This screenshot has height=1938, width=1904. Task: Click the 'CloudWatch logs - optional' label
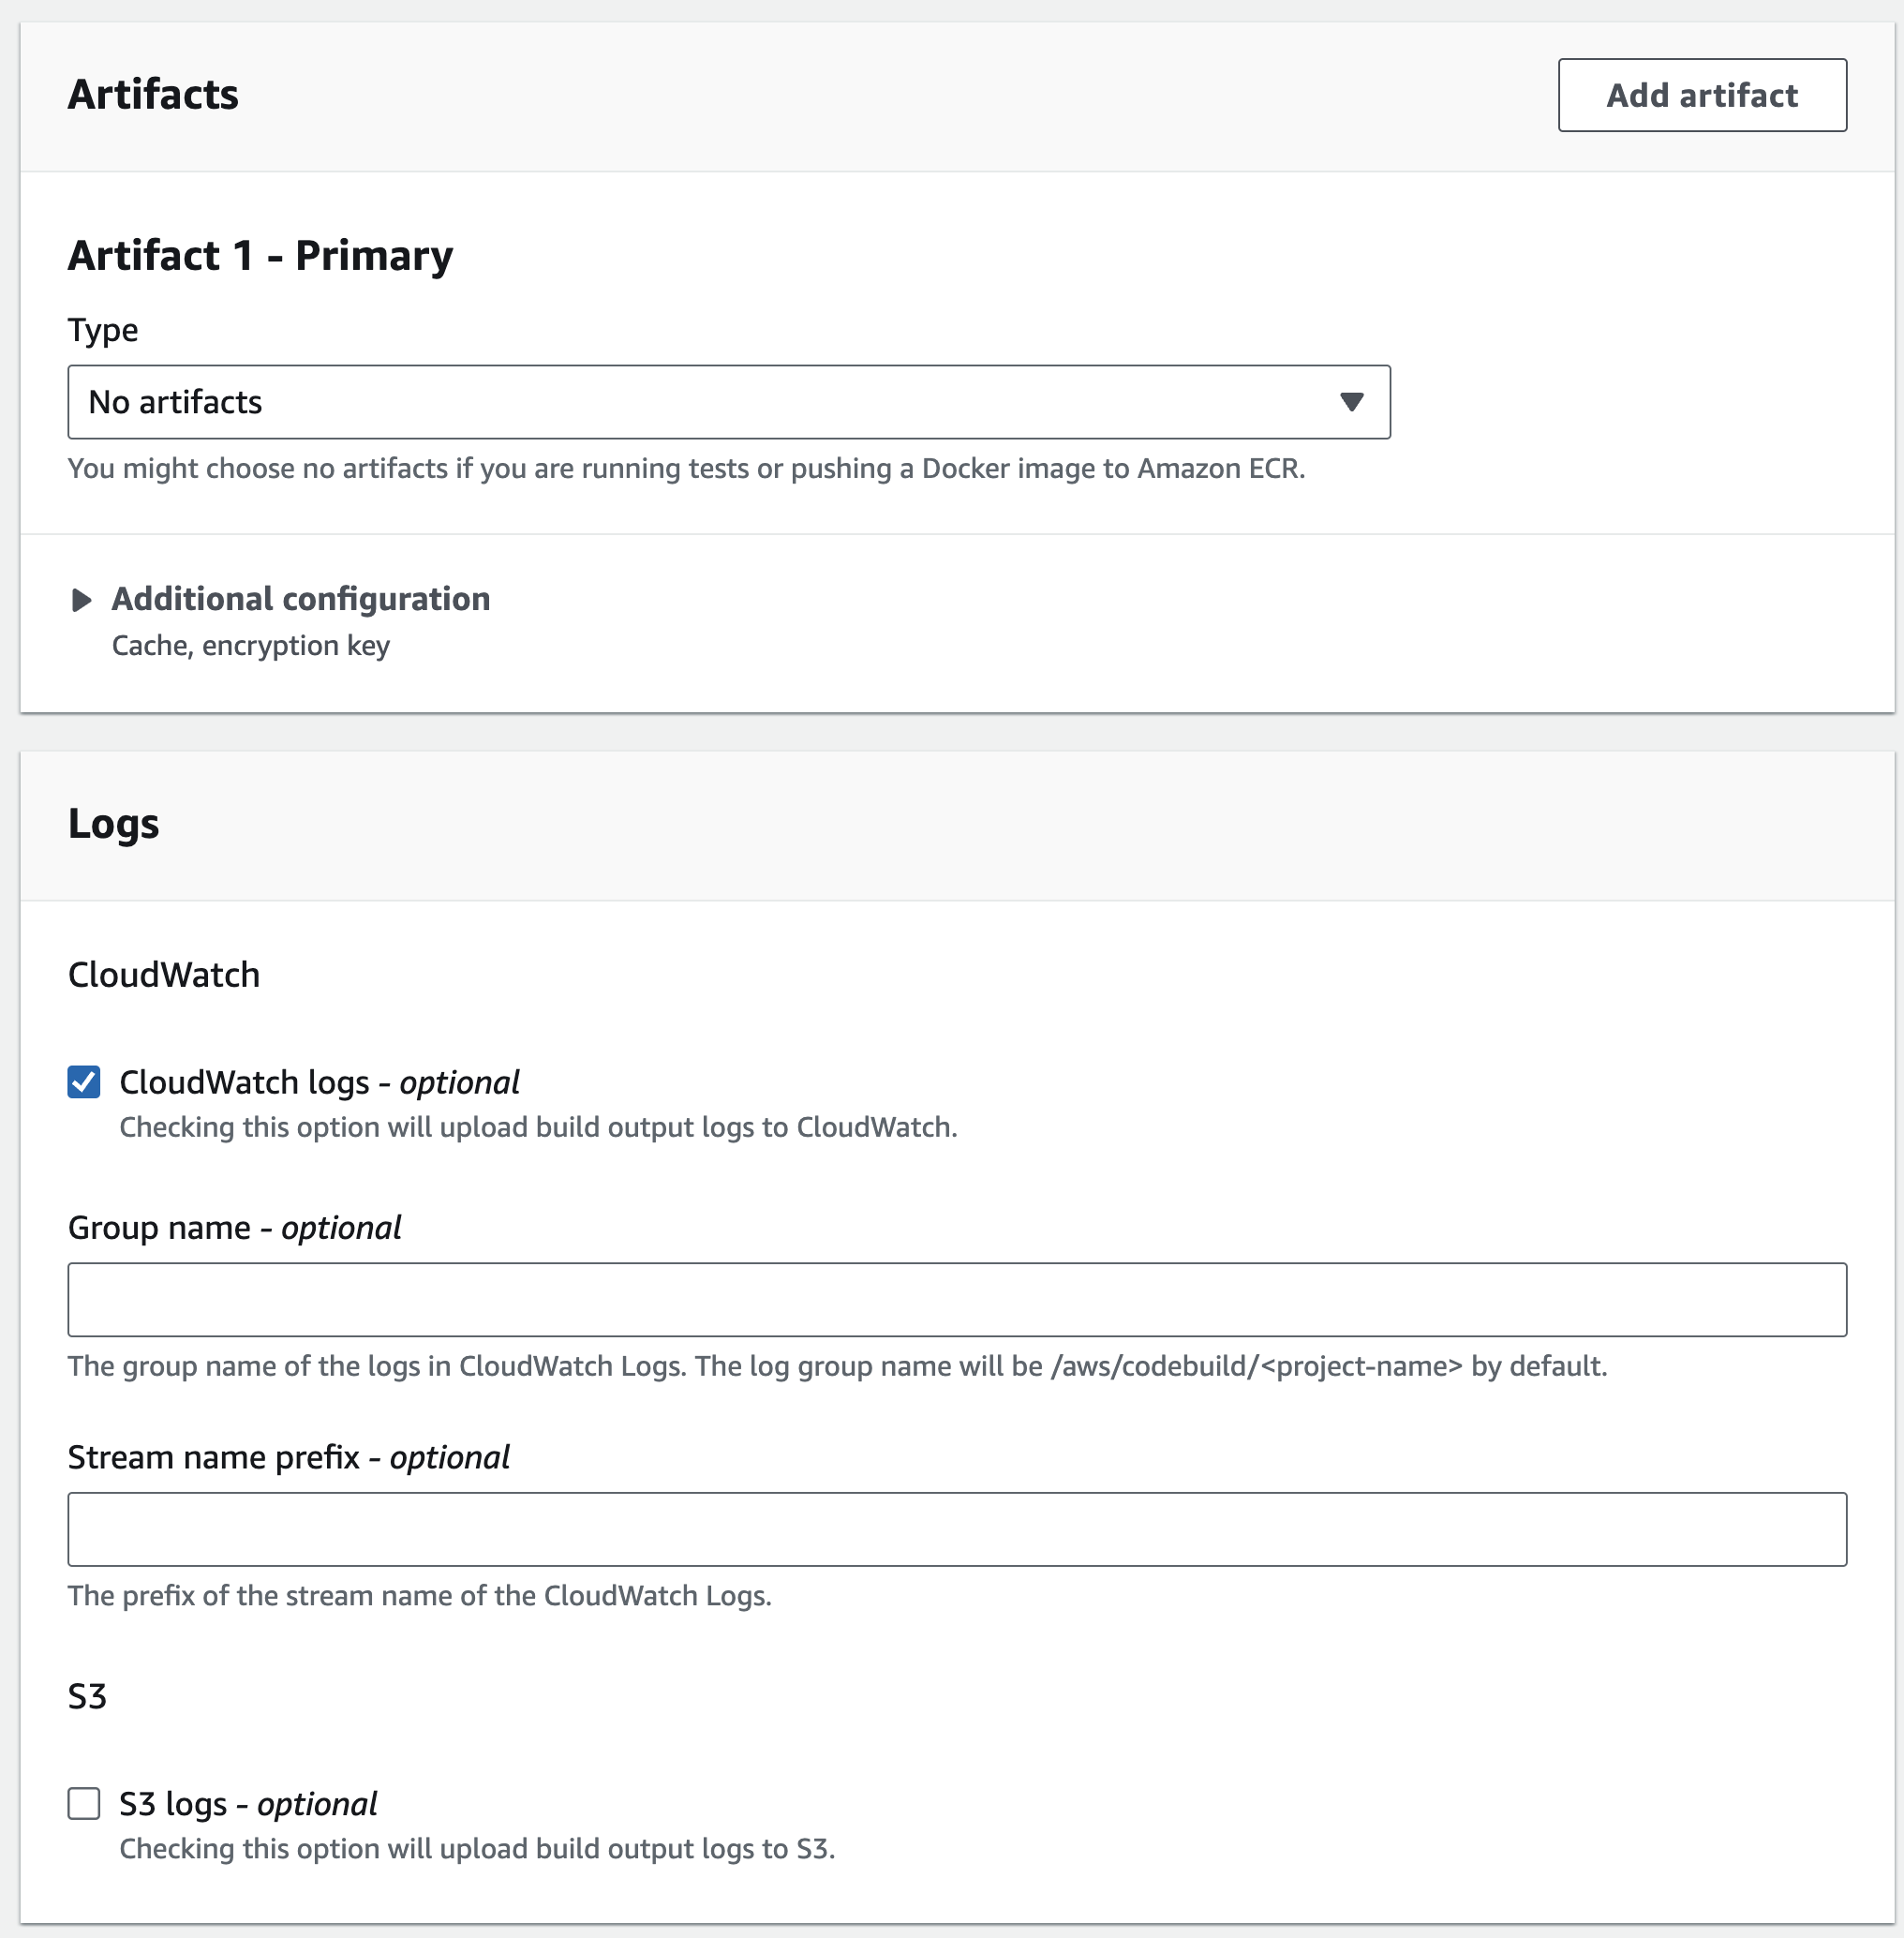pos(319,1082)
